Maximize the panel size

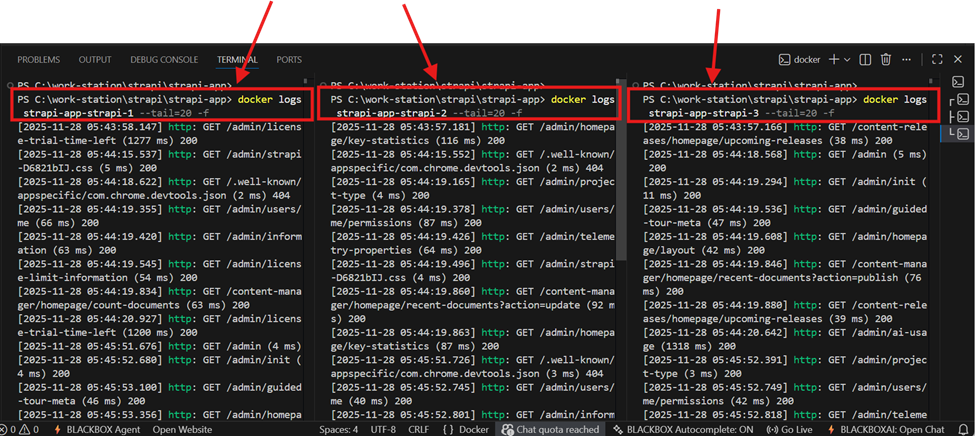(x=936, y=60)
